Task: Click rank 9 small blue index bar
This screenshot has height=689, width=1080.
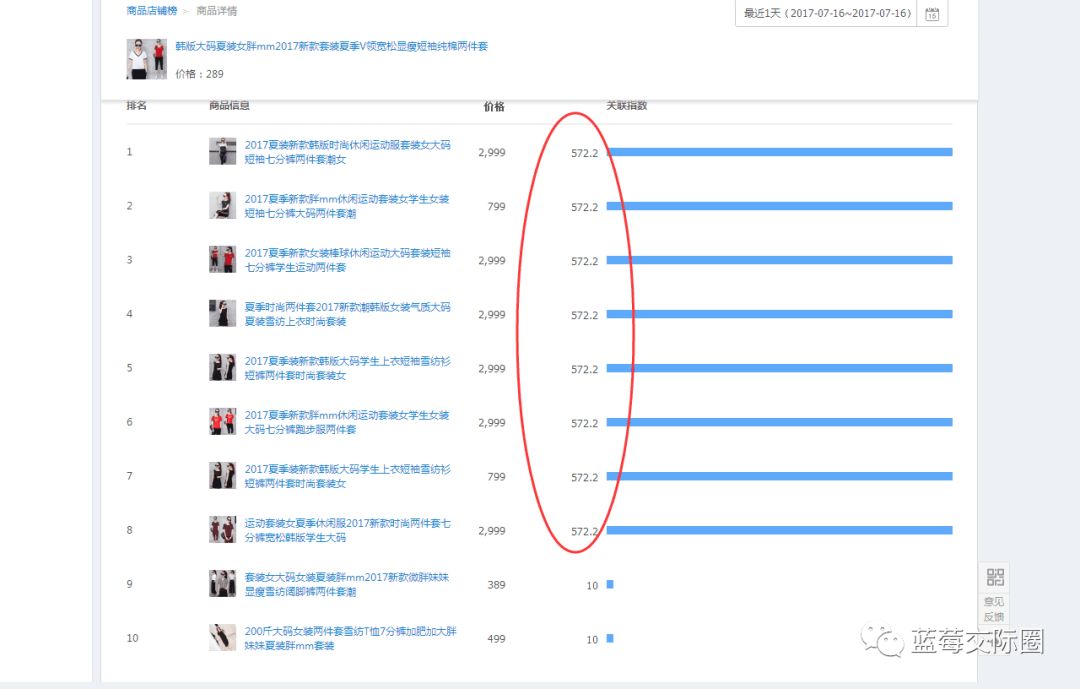Action: 610,584
